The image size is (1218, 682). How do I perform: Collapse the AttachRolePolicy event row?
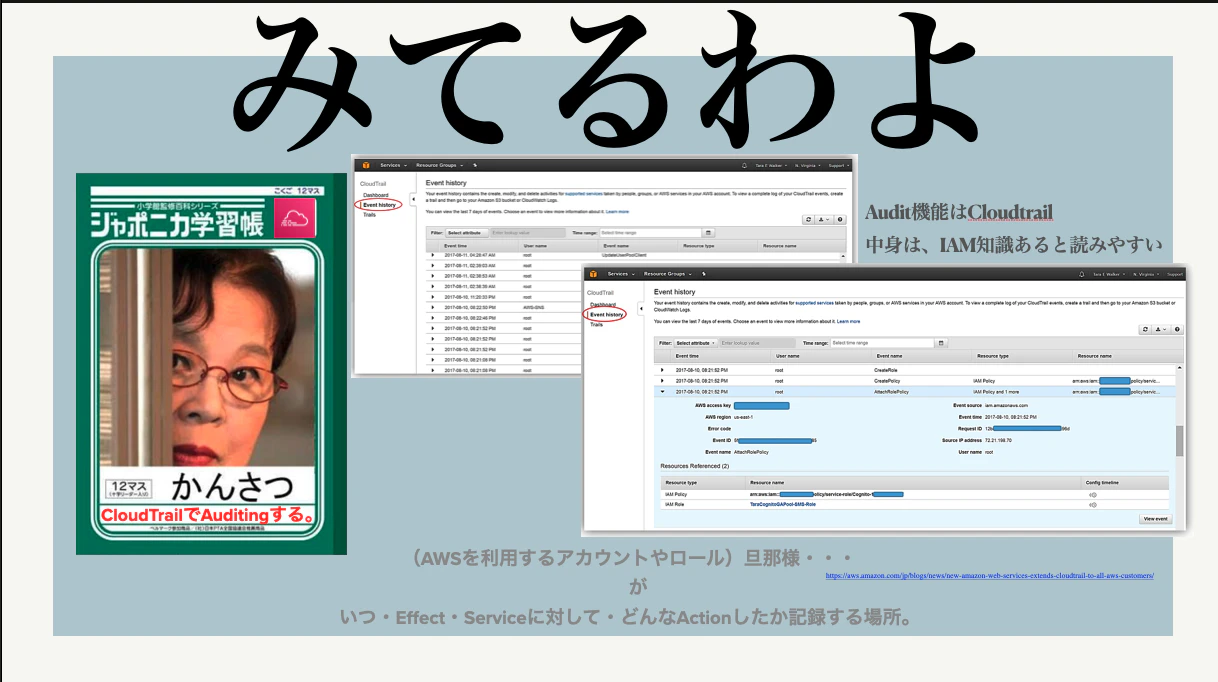tap(662, 392)
